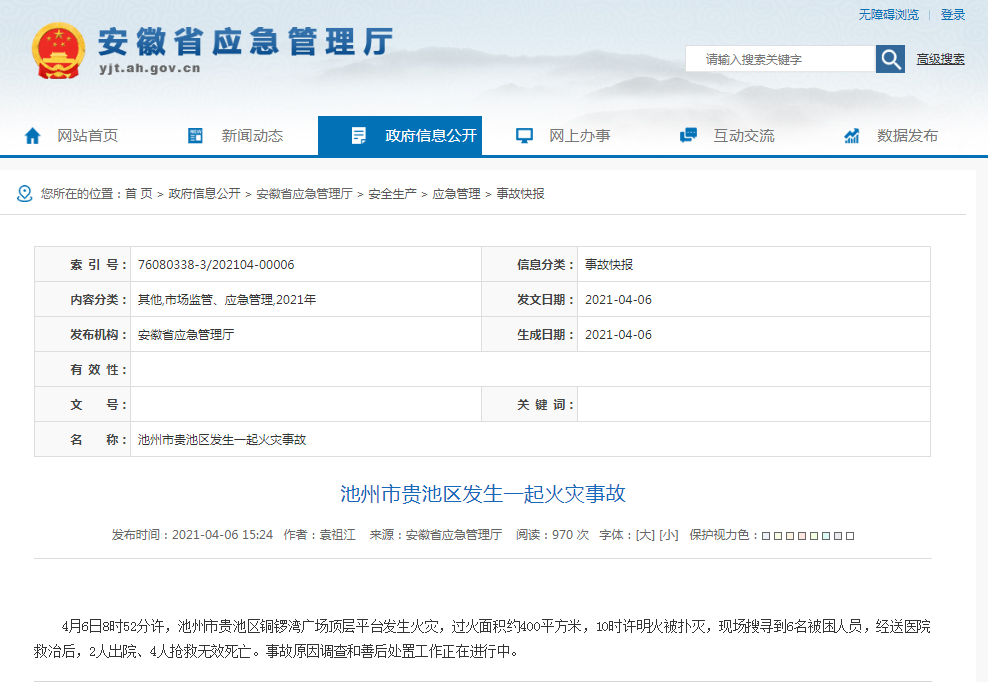
Task: Focus the 请输入搜索关键字 search field
Action: [x=781, y=59]
